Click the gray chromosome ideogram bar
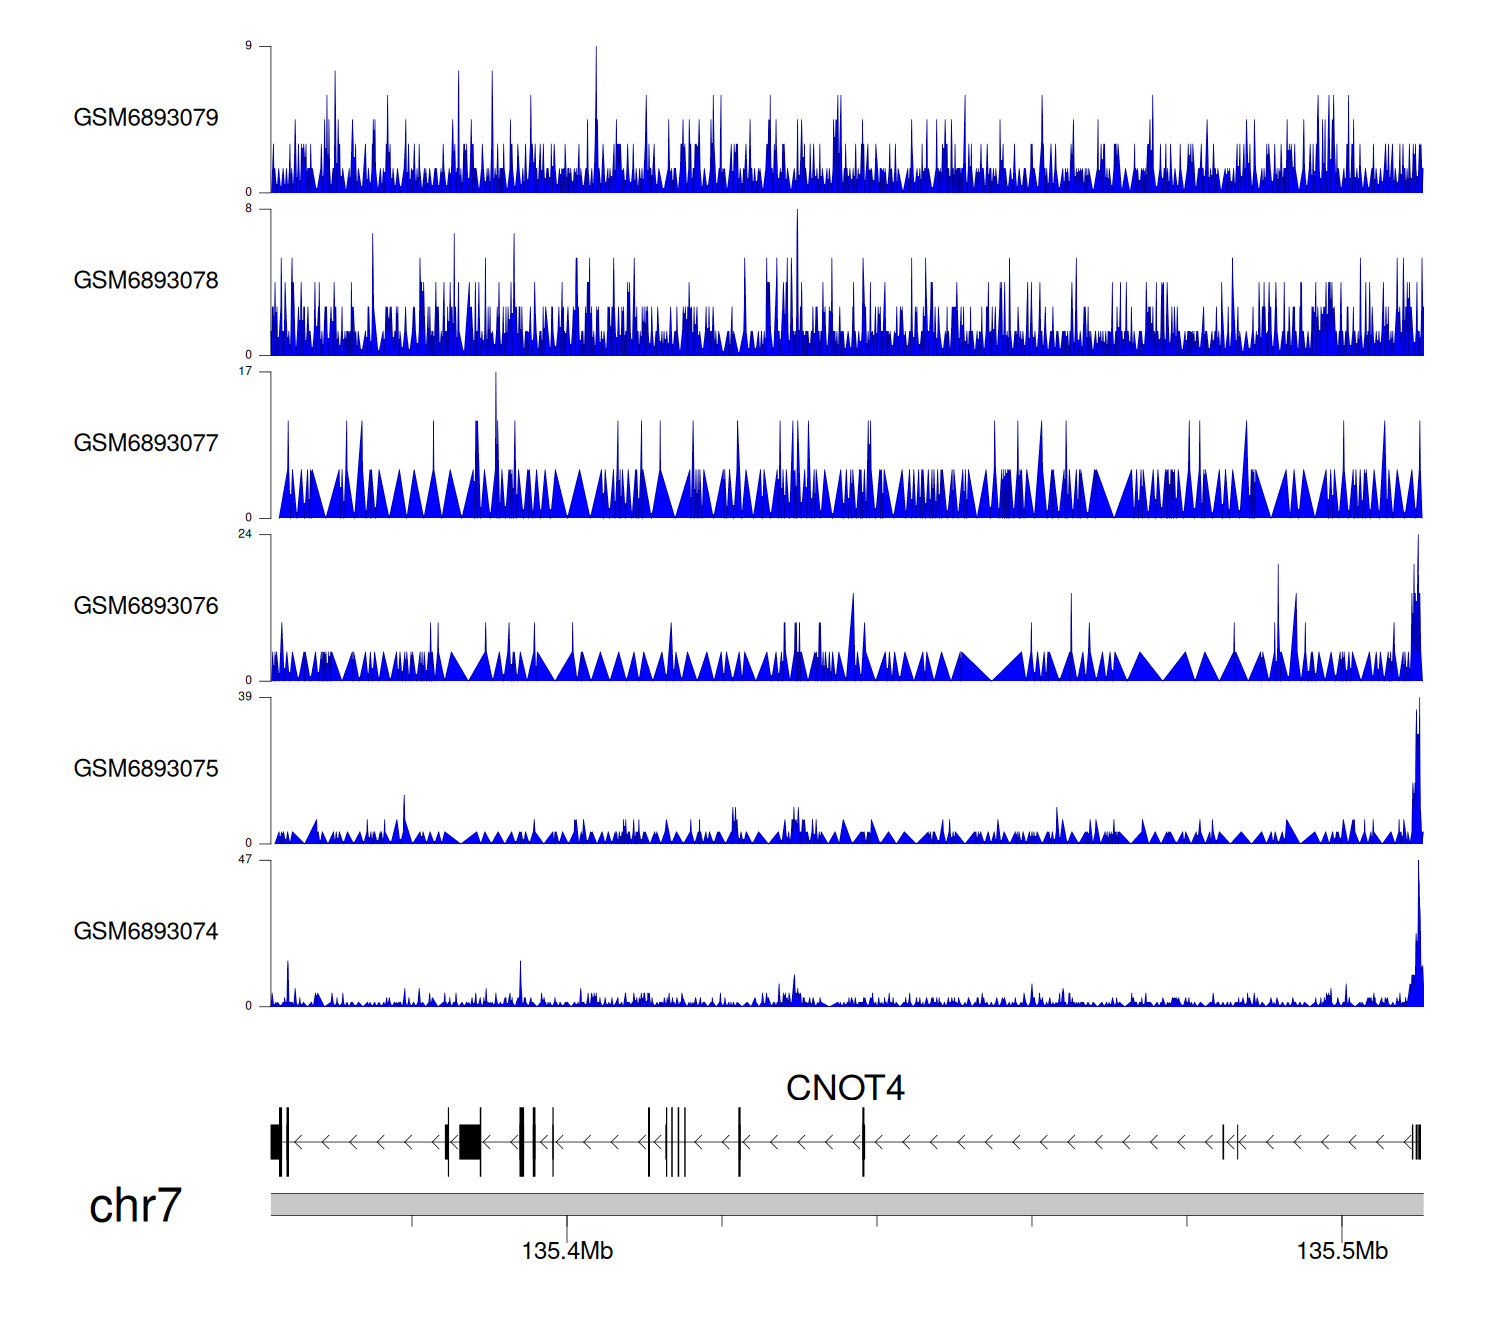This screenshot has width=1500, height=1320. 846,1204
